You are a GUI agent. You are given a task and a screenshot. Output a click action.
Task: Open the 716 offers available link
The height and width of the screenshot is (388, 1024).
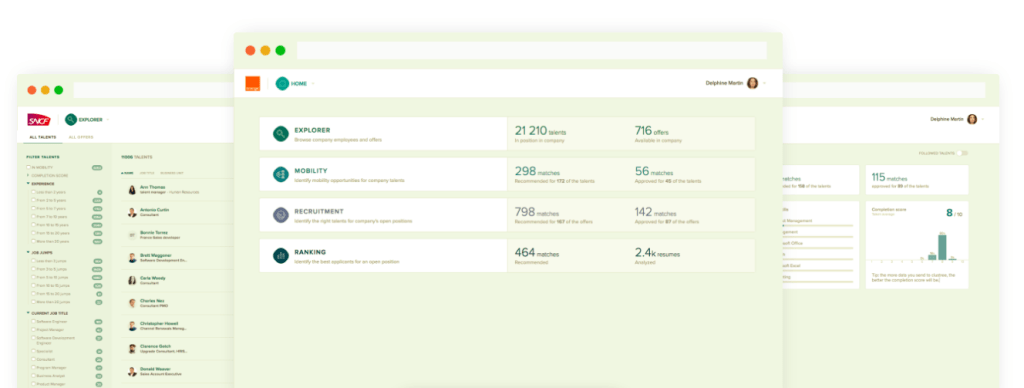coord(658,134)
